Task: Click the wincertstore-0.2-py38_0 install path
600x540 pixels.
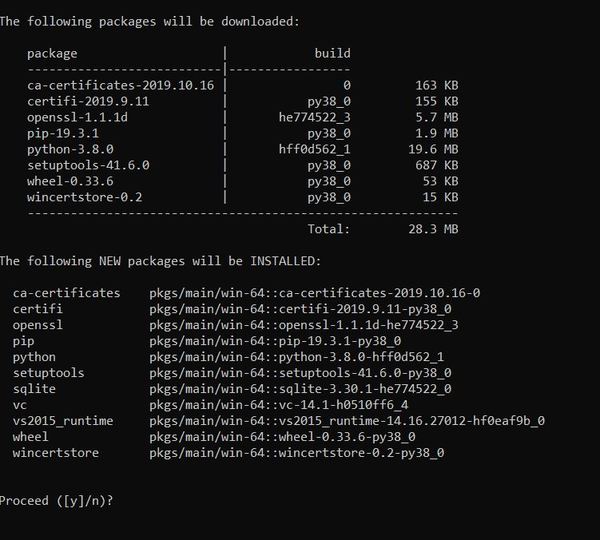Action: (x=297, y=453)
